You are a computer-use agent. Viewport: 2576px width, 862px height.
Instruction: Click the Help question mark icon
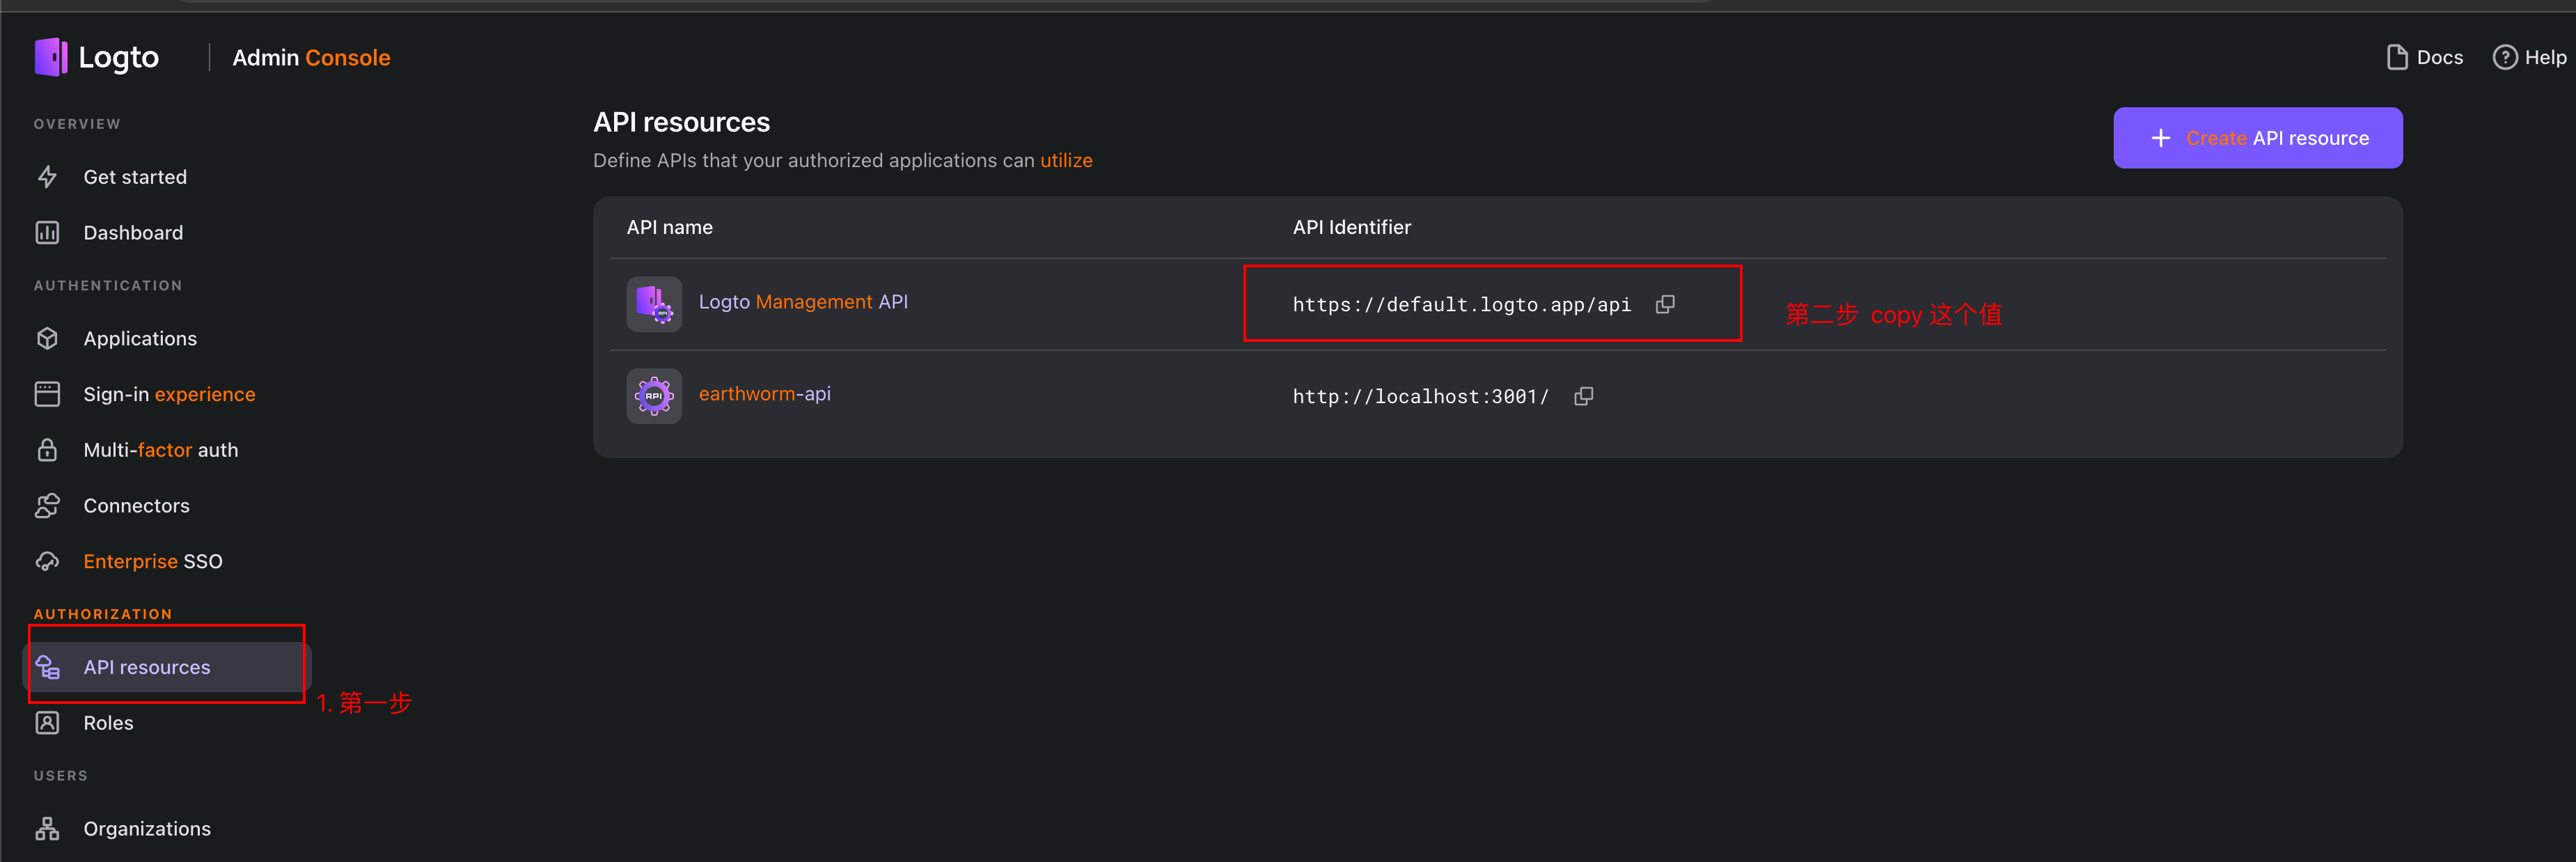point(2504,57)
